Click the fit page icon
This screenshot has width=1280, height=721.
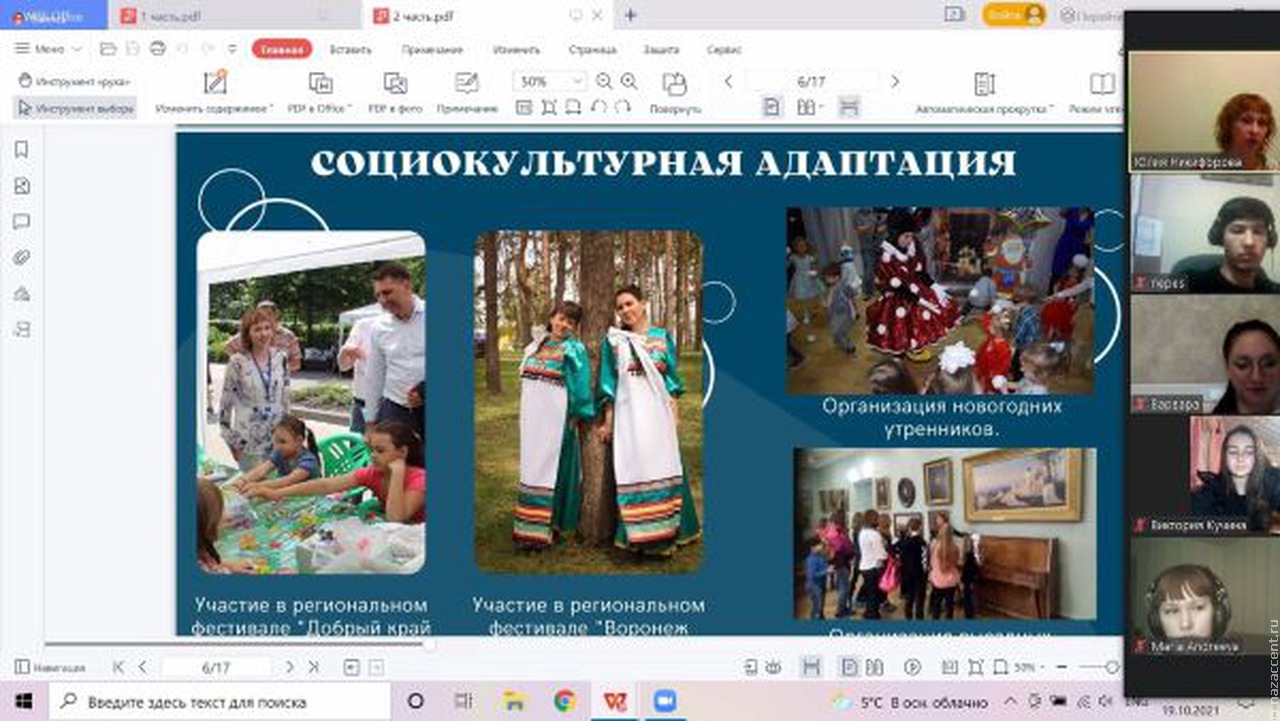tap(549, 107)
